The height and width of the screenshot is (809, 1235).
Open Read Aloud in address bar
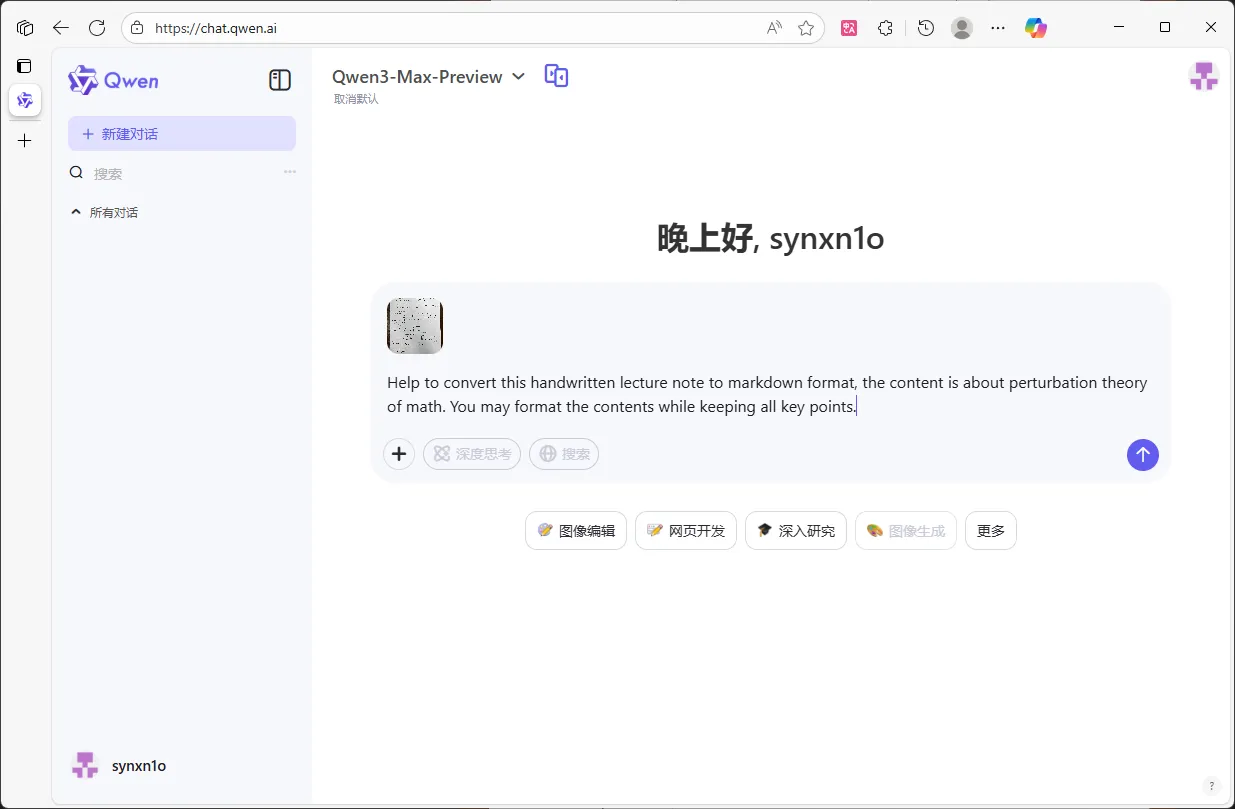point(774,28)
